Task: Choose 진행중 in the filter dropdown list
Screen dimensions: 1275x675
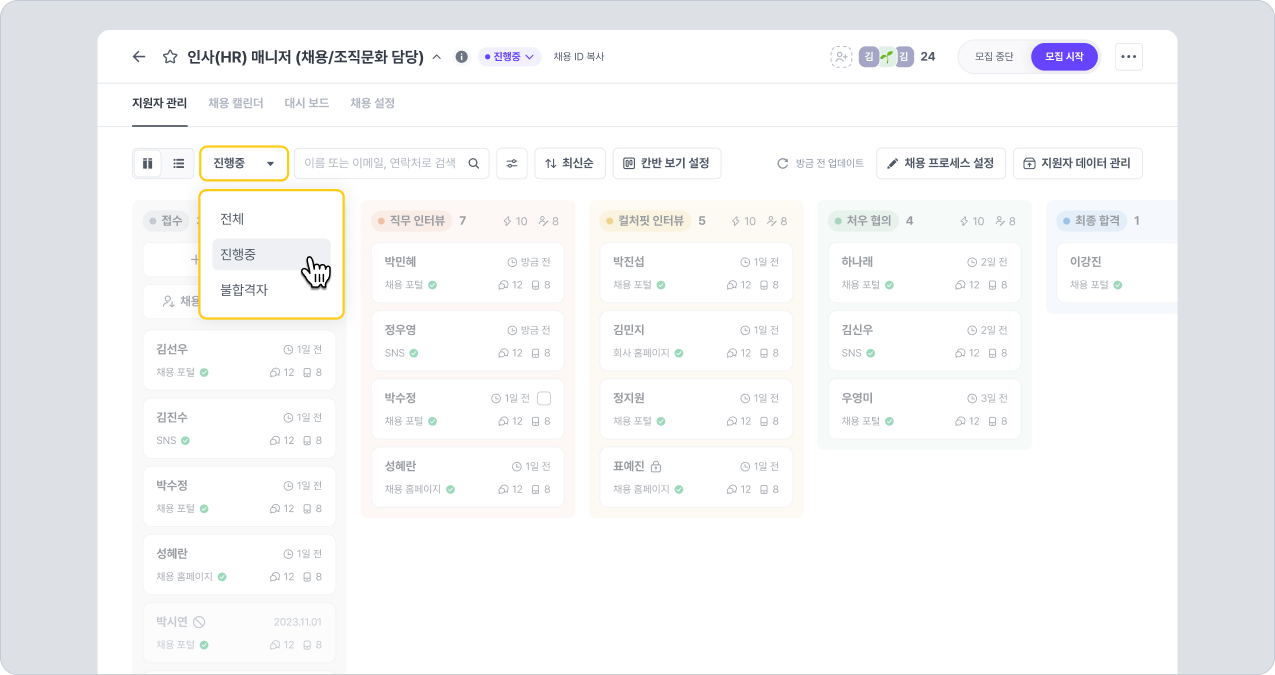Action: [x=271, y=254]
